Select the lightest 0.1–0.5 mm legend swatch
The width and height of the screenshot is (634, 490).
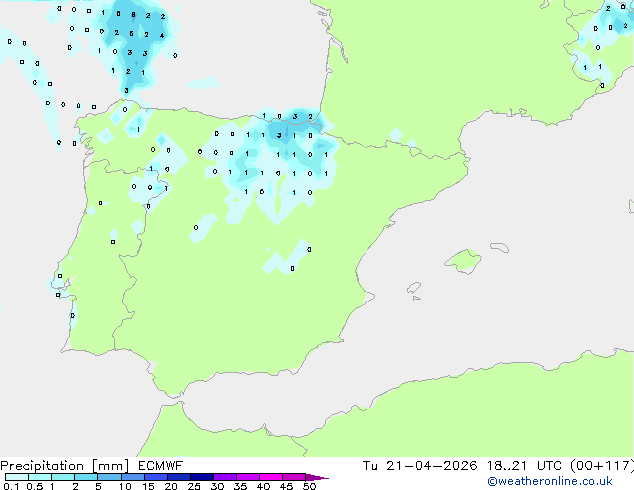point(16,477)
